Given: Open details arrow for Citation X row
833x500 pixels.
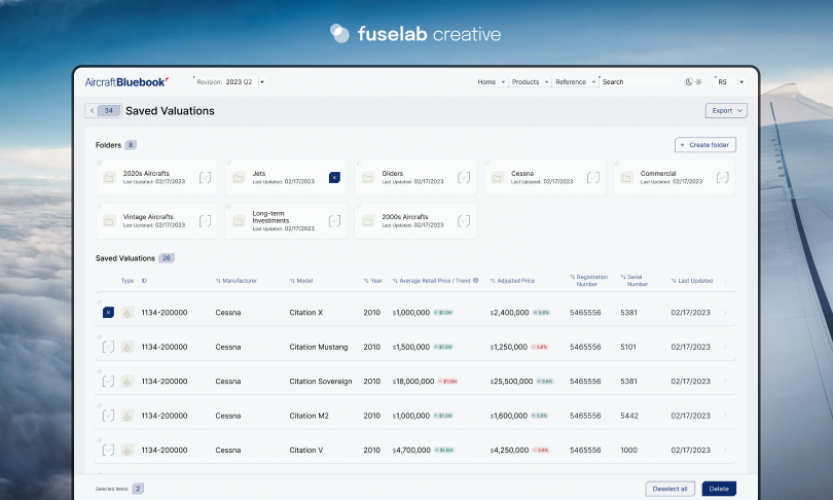Looking at the screenshot, I should point(726,312).
